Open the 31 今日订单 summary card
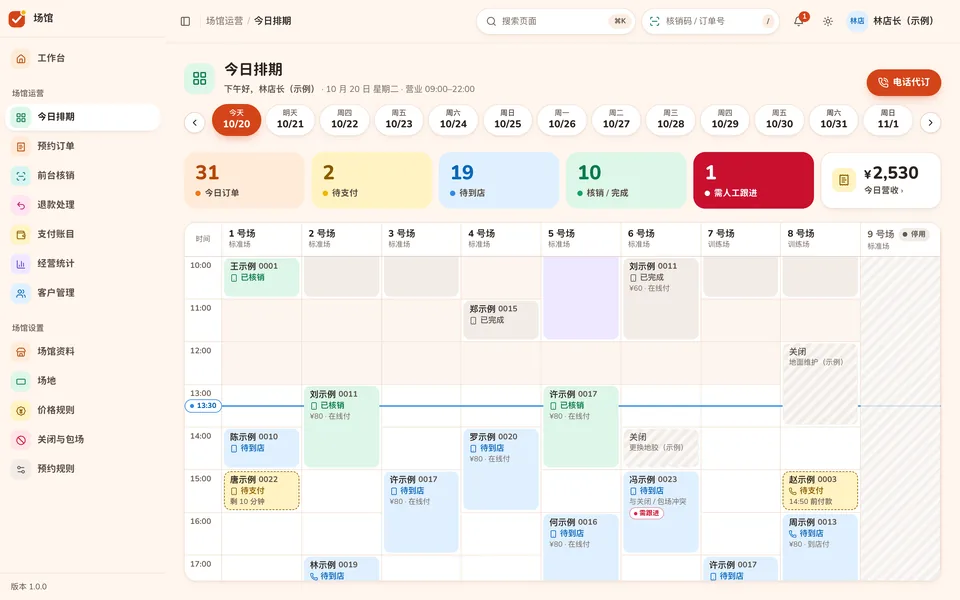The height and width of the screenshot is (600, 960). [x=244, y=180]
